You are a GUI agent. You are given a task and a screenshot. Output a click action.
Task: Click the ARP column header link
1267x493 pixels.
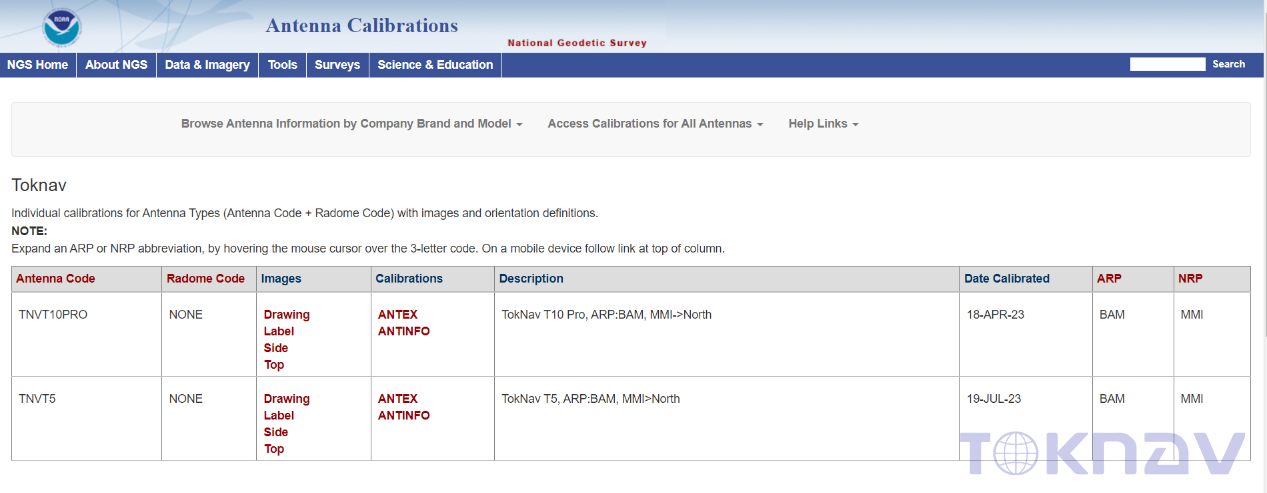1109,279
